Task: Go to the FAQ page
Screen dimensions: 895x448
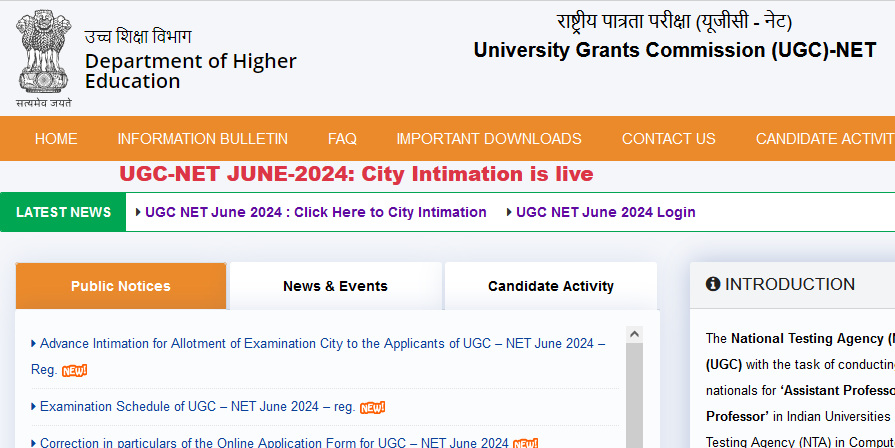Action: point(342,139)
